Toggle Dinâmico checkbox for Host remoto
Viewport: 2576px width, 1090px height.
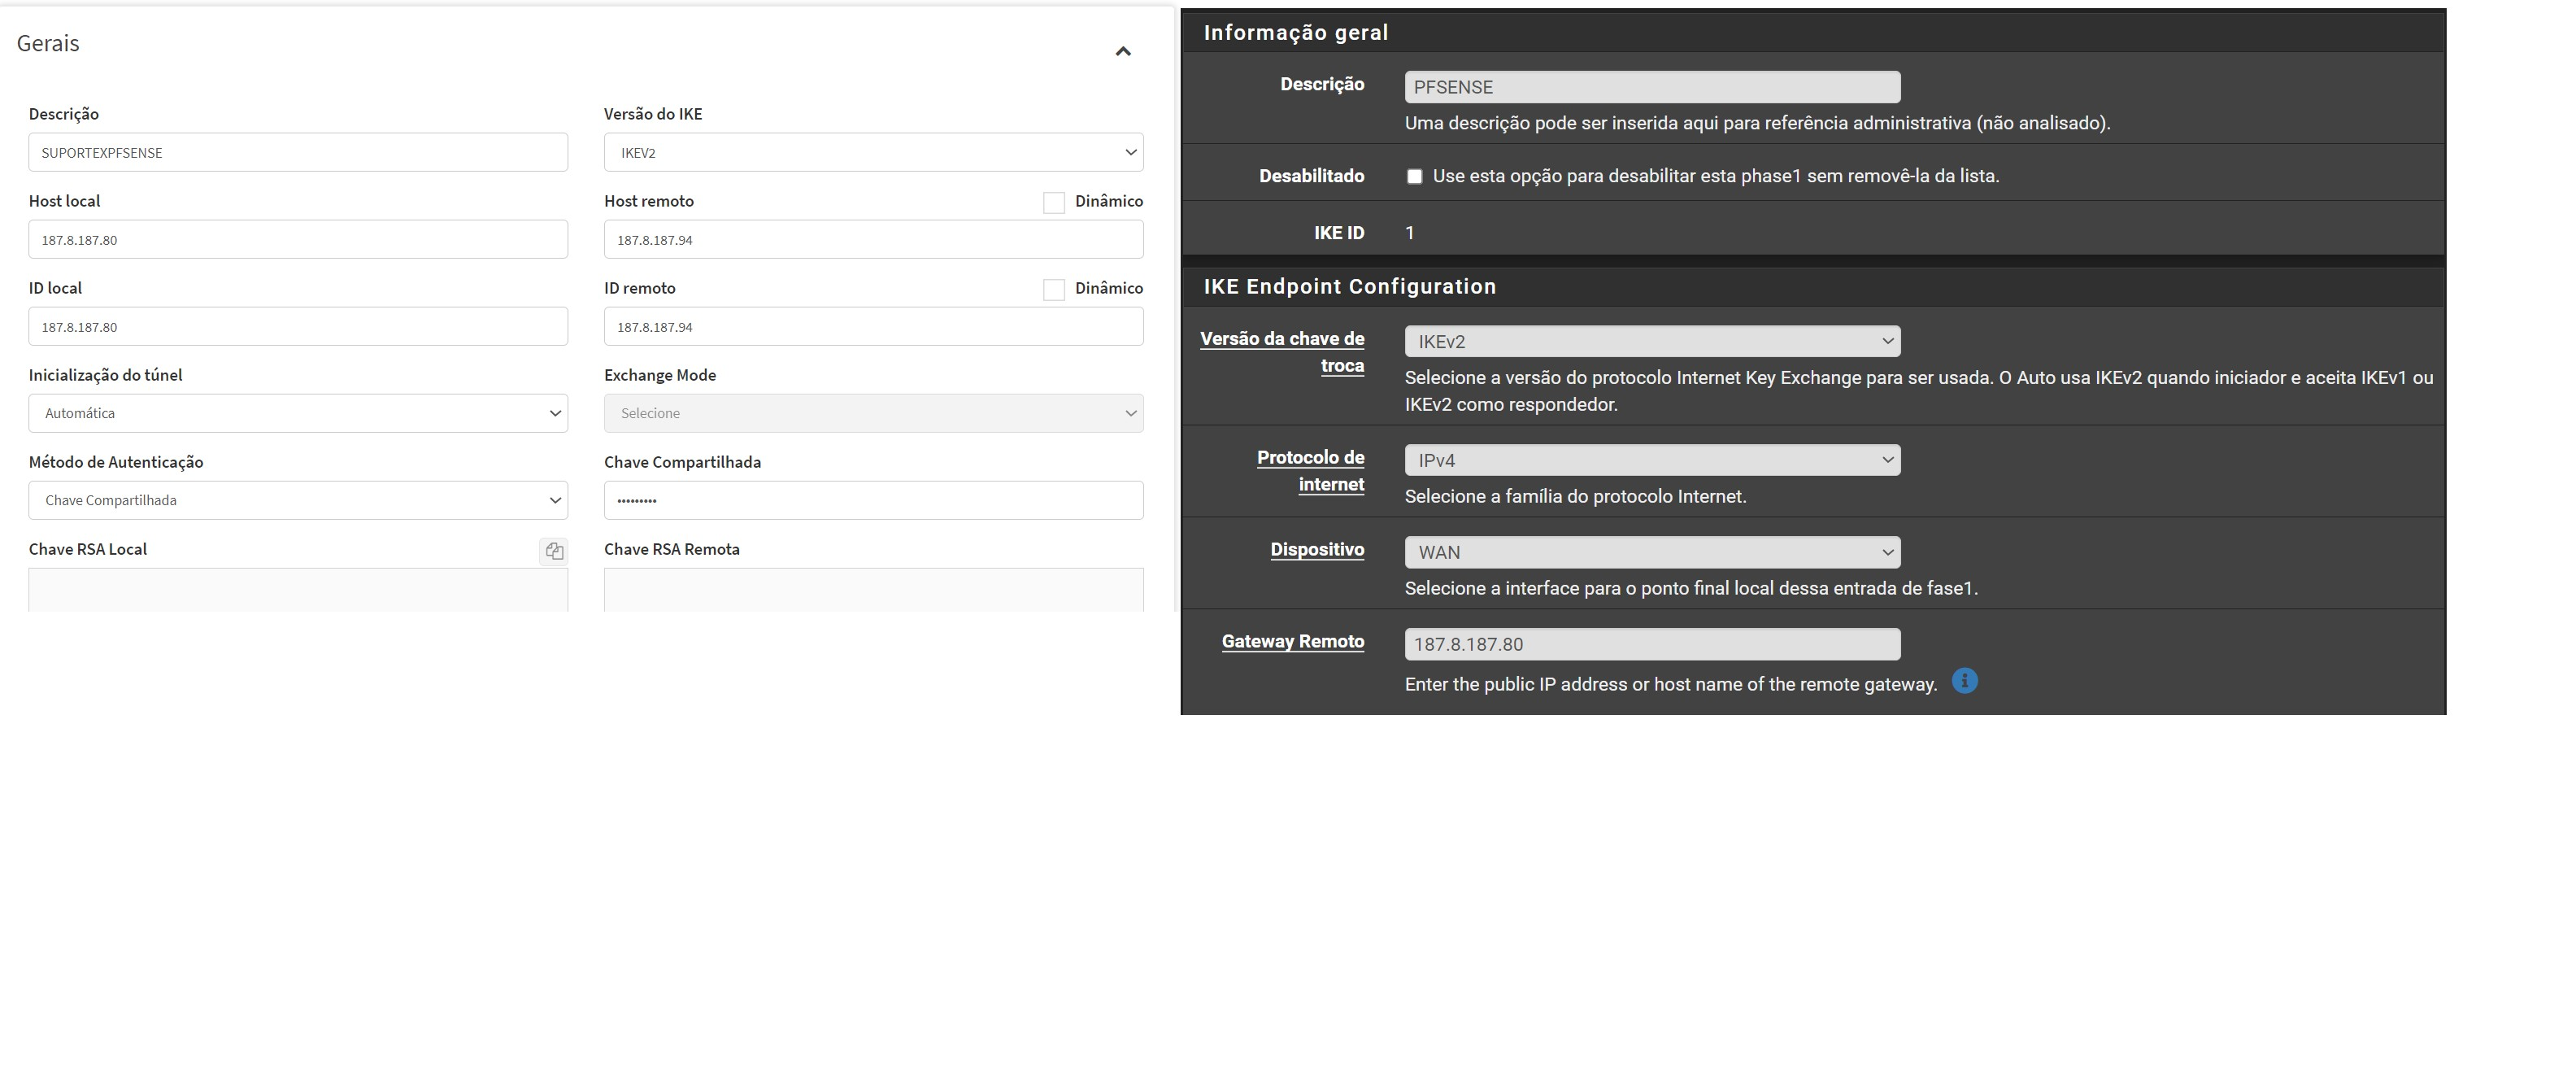pos(1054,203)
